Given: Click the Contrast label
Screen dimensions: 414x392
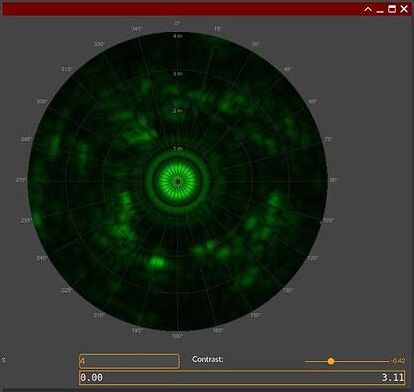Looking at the screenshot, I should [207, 359].
